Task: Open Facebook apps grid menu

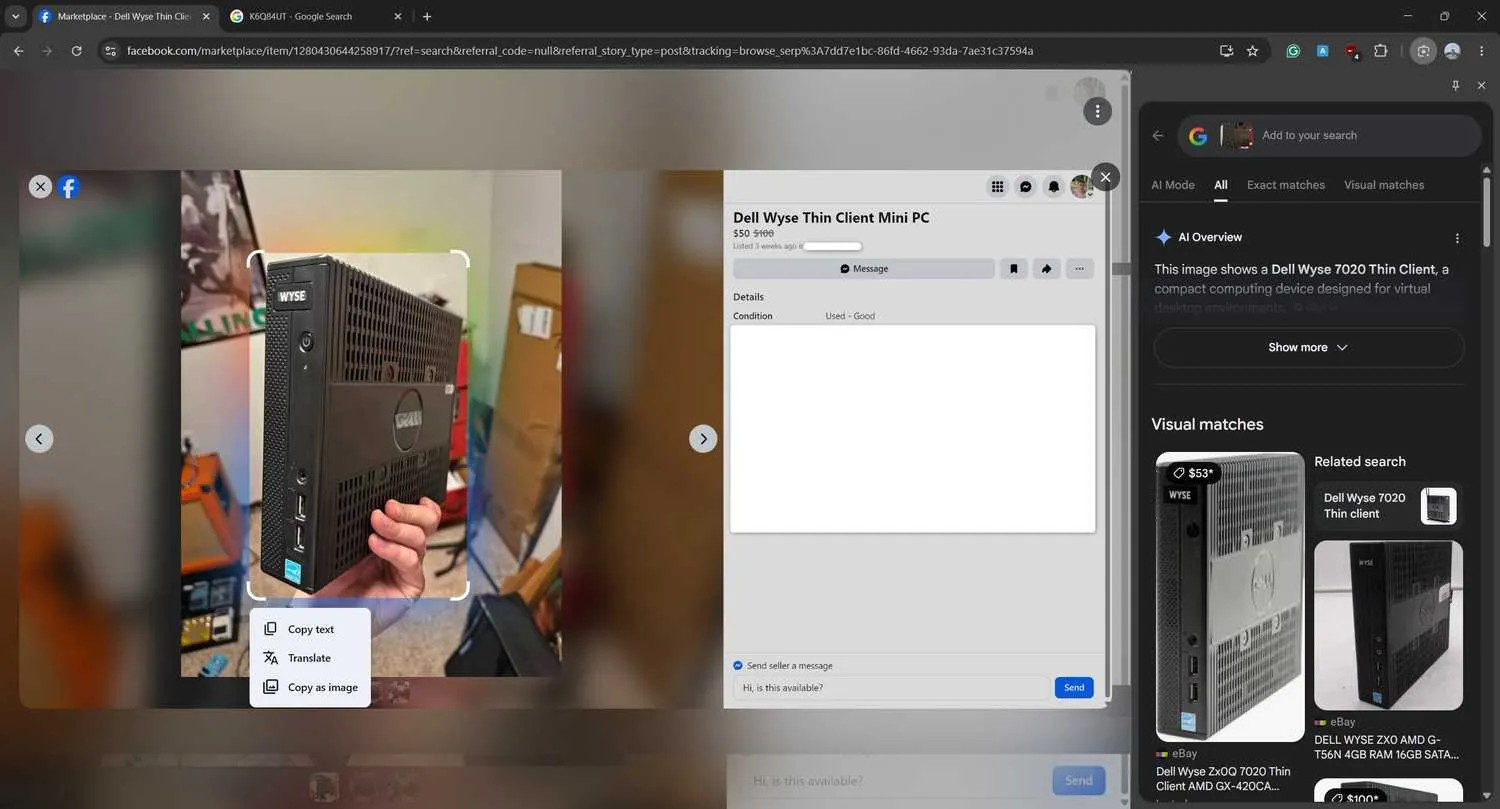Action: pyautogui.click(x=997, y=186)
